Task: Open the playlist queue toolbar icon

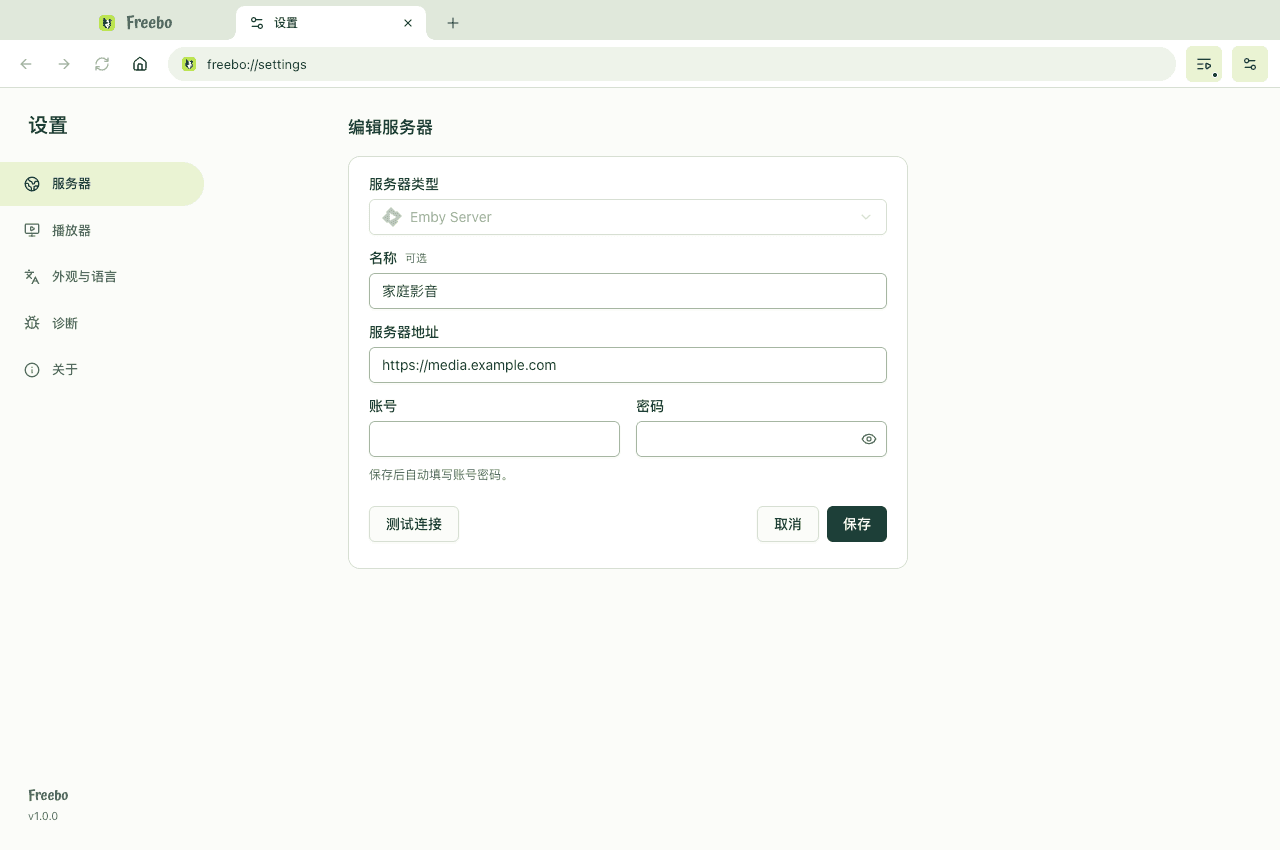Action: pyautogui.click(x=1204, y=64)
